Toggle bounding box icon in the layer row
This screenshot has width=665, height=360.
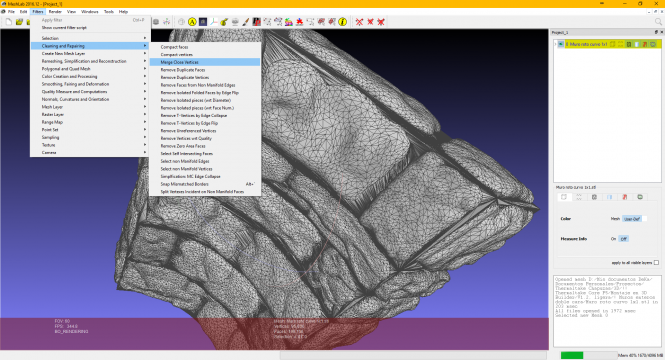(x=613, y=44)
